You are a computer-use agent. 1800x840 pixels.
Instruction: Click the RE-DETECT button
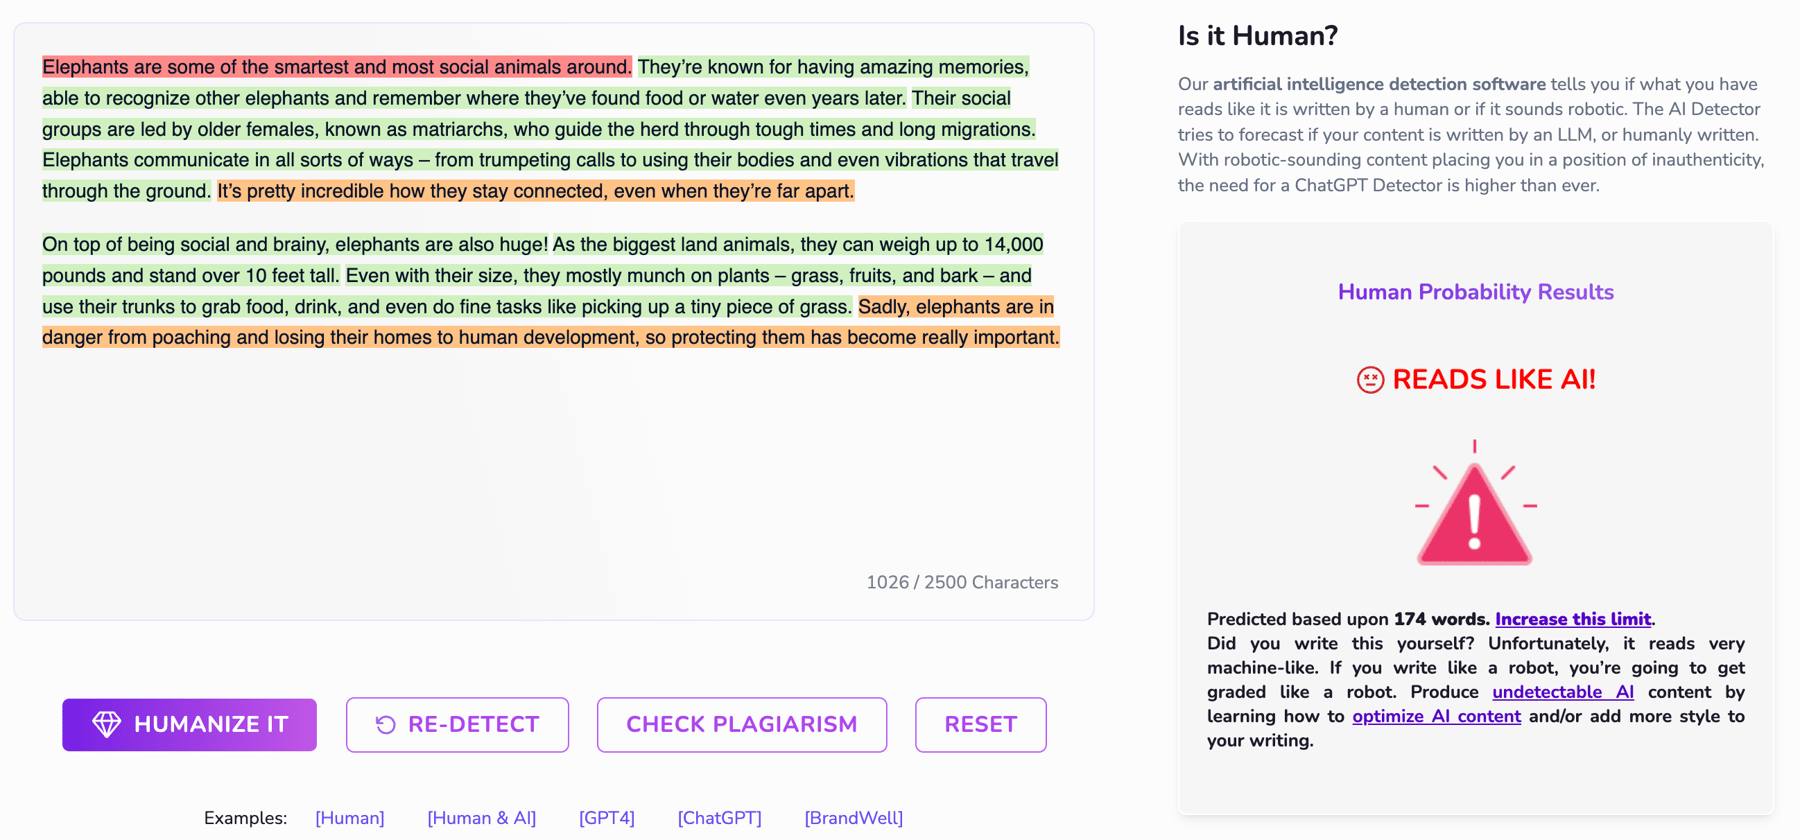tap(457, 724)
